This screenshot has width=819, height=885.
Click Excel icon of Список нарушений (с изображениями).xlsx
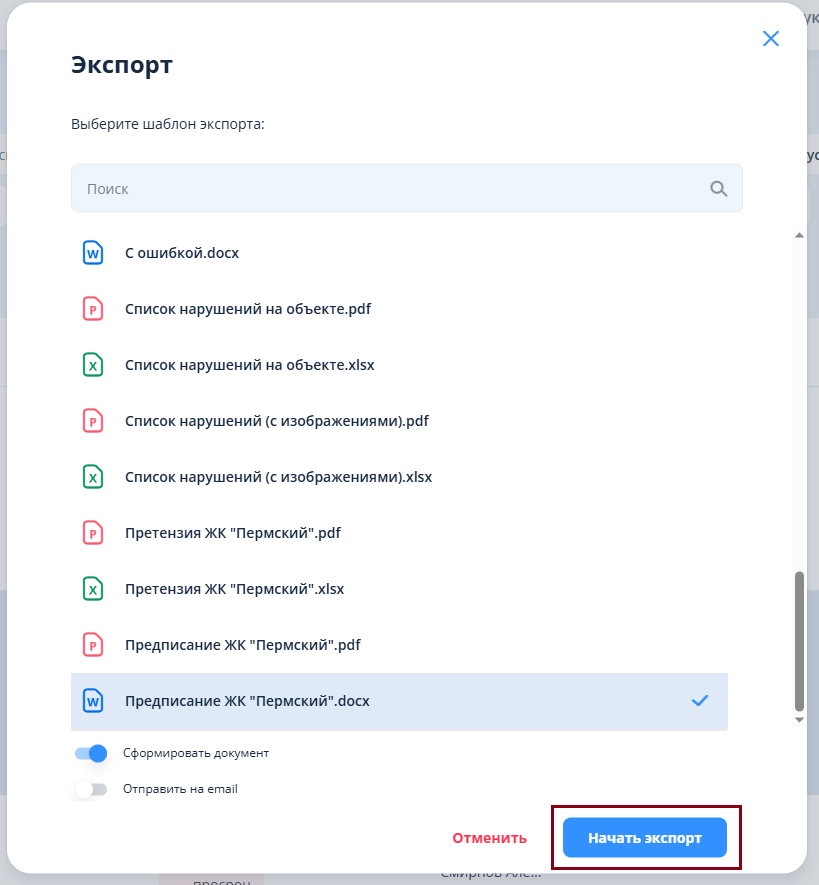(x=93, y=477)
